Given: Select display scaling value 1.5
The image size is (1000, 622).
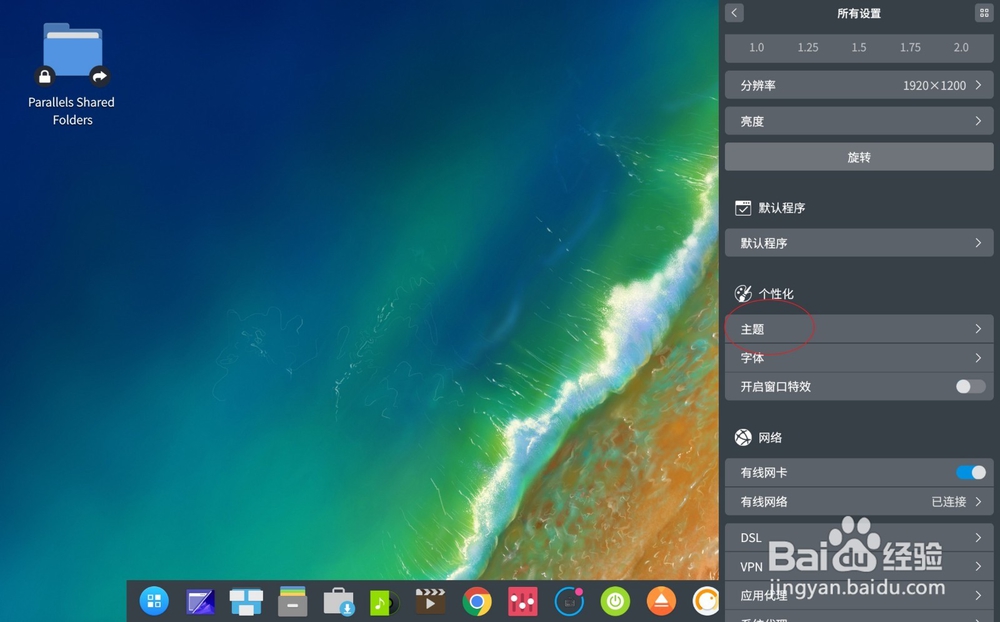Looking at the screenshot, I should click(x=859, y=47).
